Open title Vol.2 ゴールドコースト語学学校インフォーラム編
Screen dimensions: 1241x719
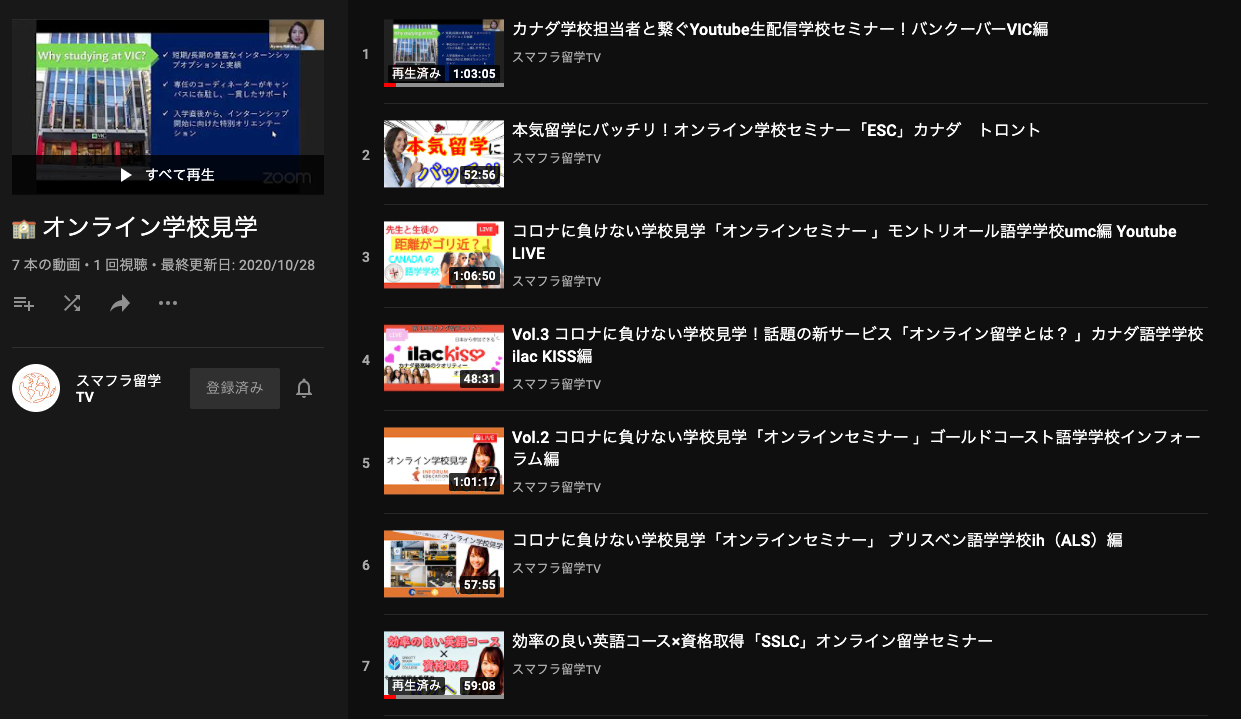[x=856, y=448]
